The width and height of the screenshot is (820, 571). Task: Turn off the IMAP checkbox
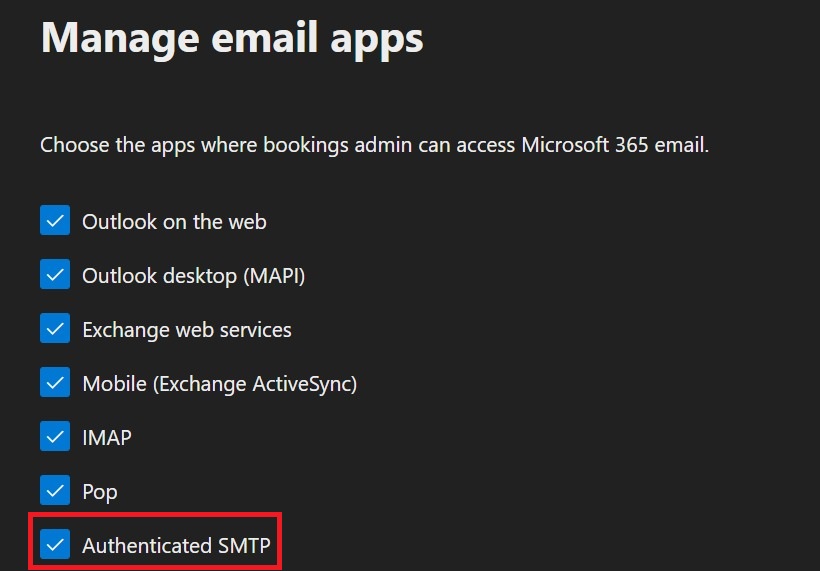click(55, 437)
